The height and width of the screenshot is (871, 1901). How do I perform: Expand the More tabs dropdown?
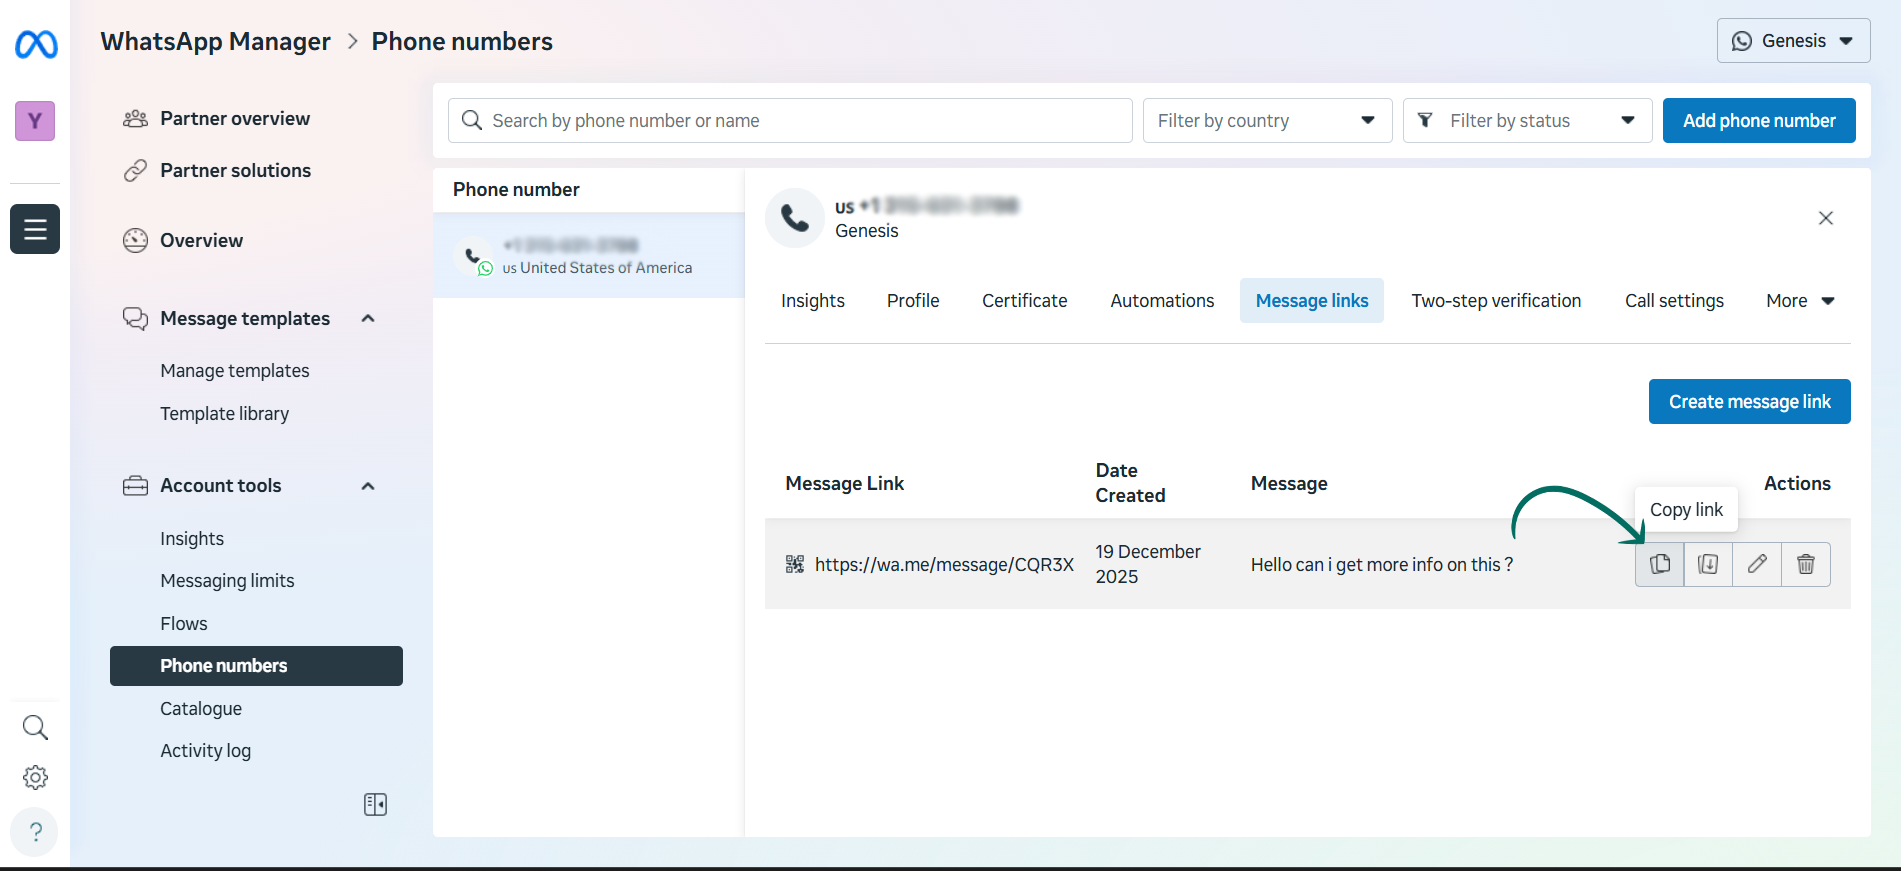click(1799, 301)
